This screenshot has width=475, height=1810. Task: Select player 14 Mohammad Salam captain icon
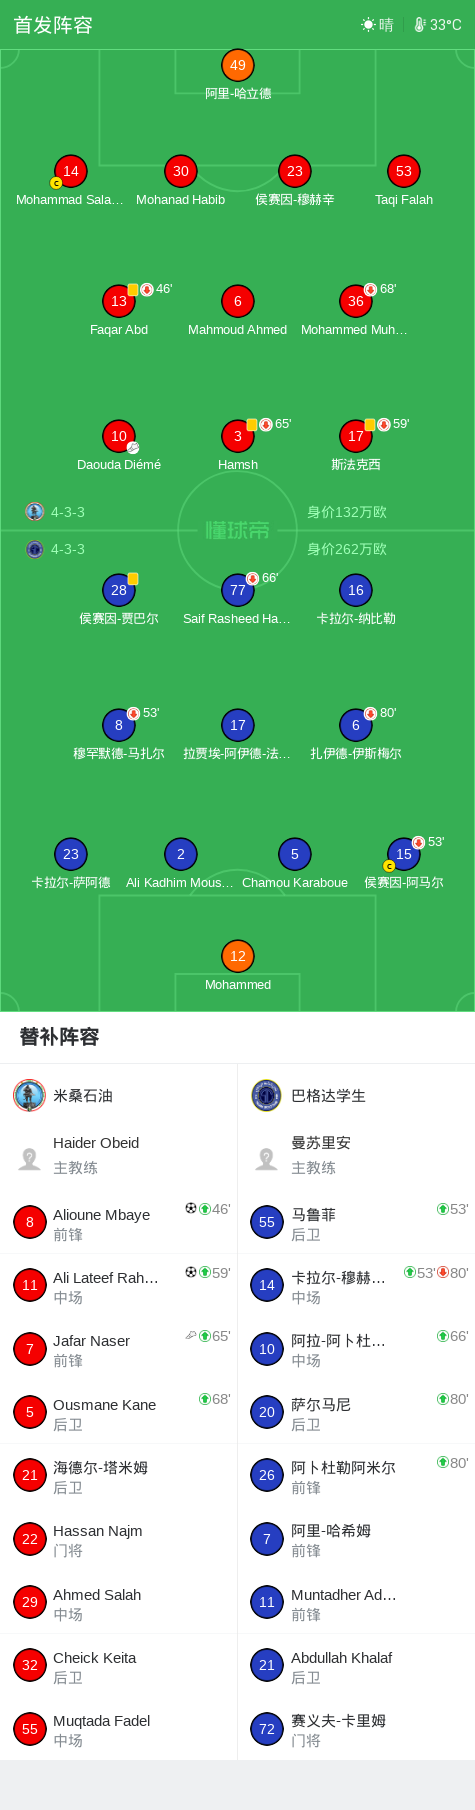coord(56,183)
